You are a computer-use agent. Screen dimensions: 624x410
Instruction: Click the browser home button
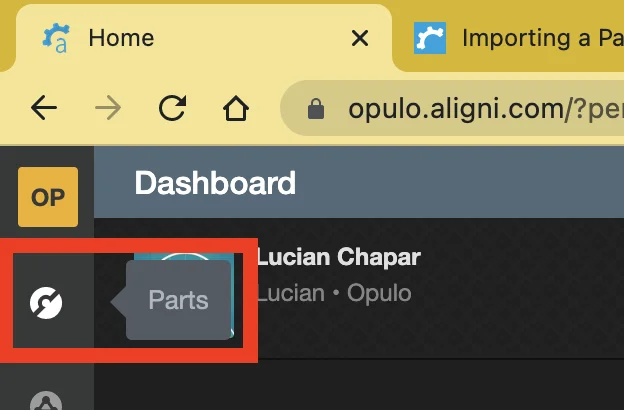pyautogui.click(x=235, y=108)
